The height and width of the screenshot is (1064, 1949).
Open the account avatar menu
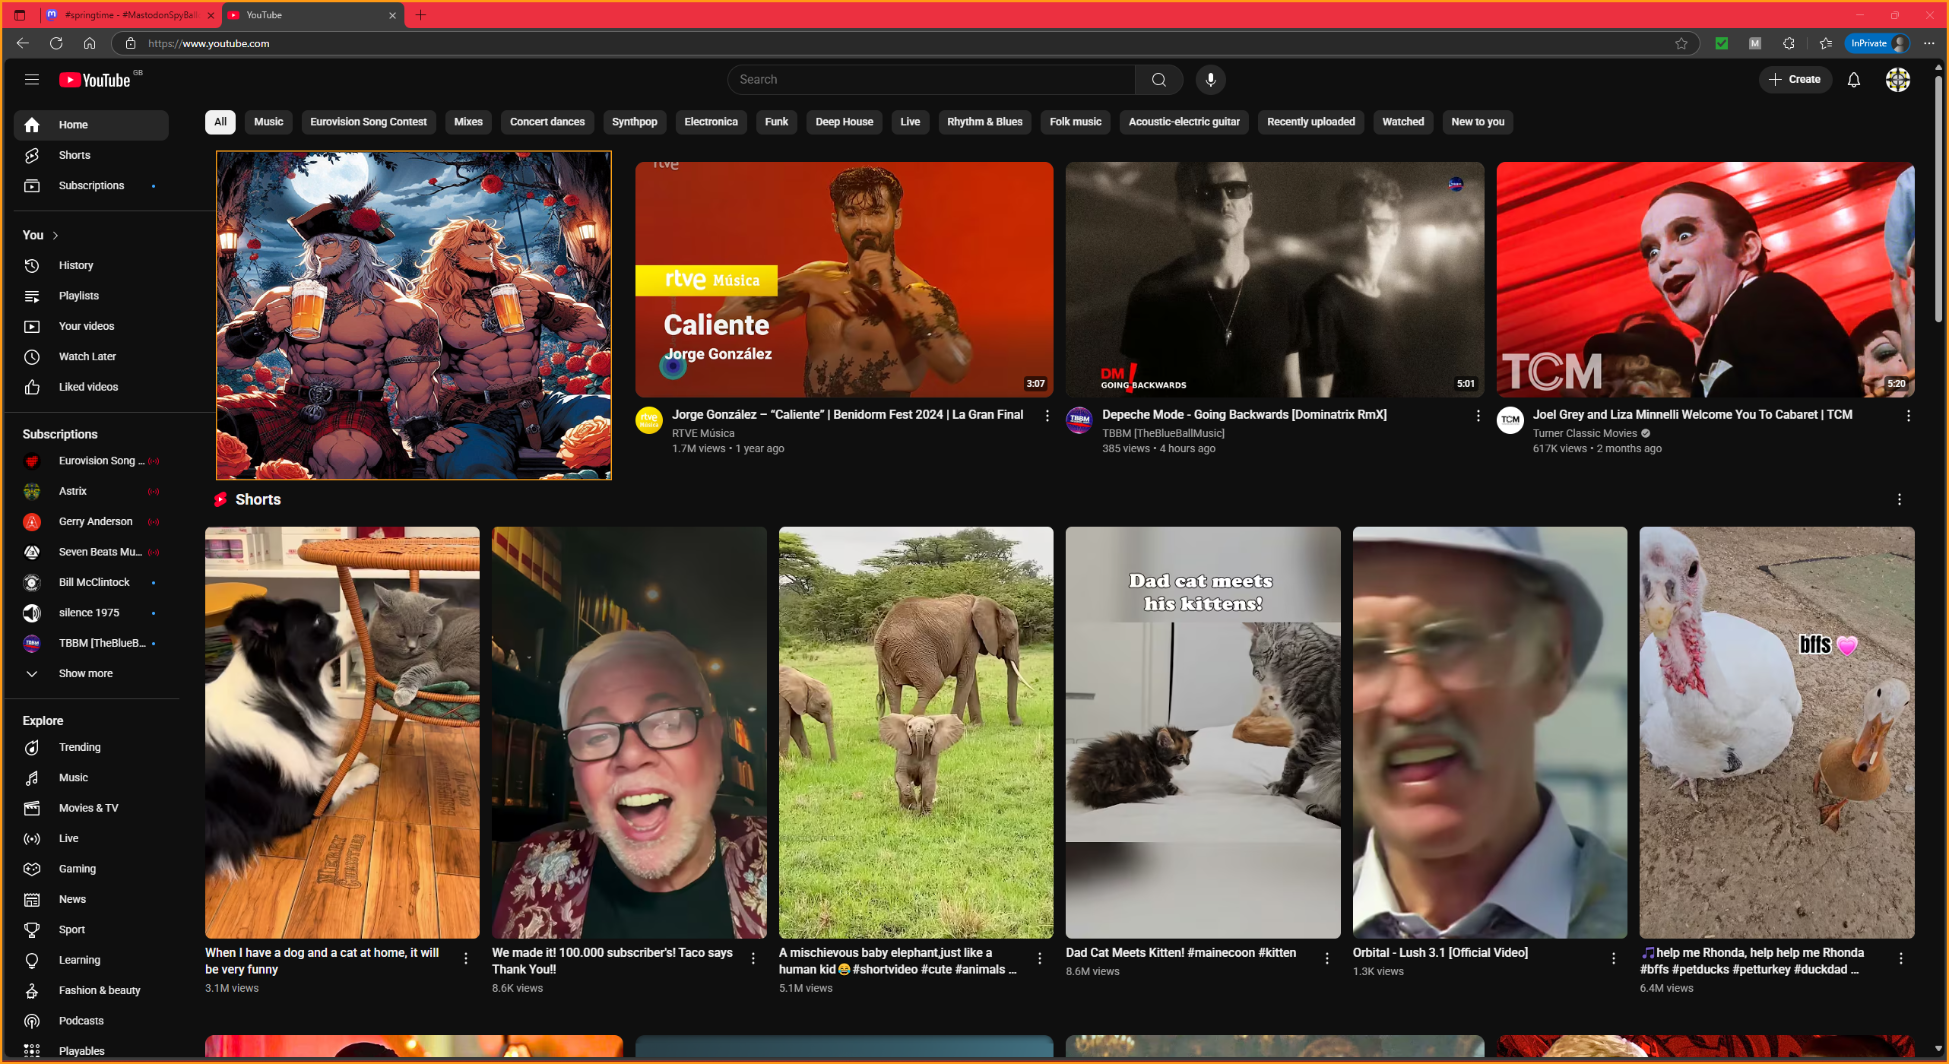click(1897, 80)
